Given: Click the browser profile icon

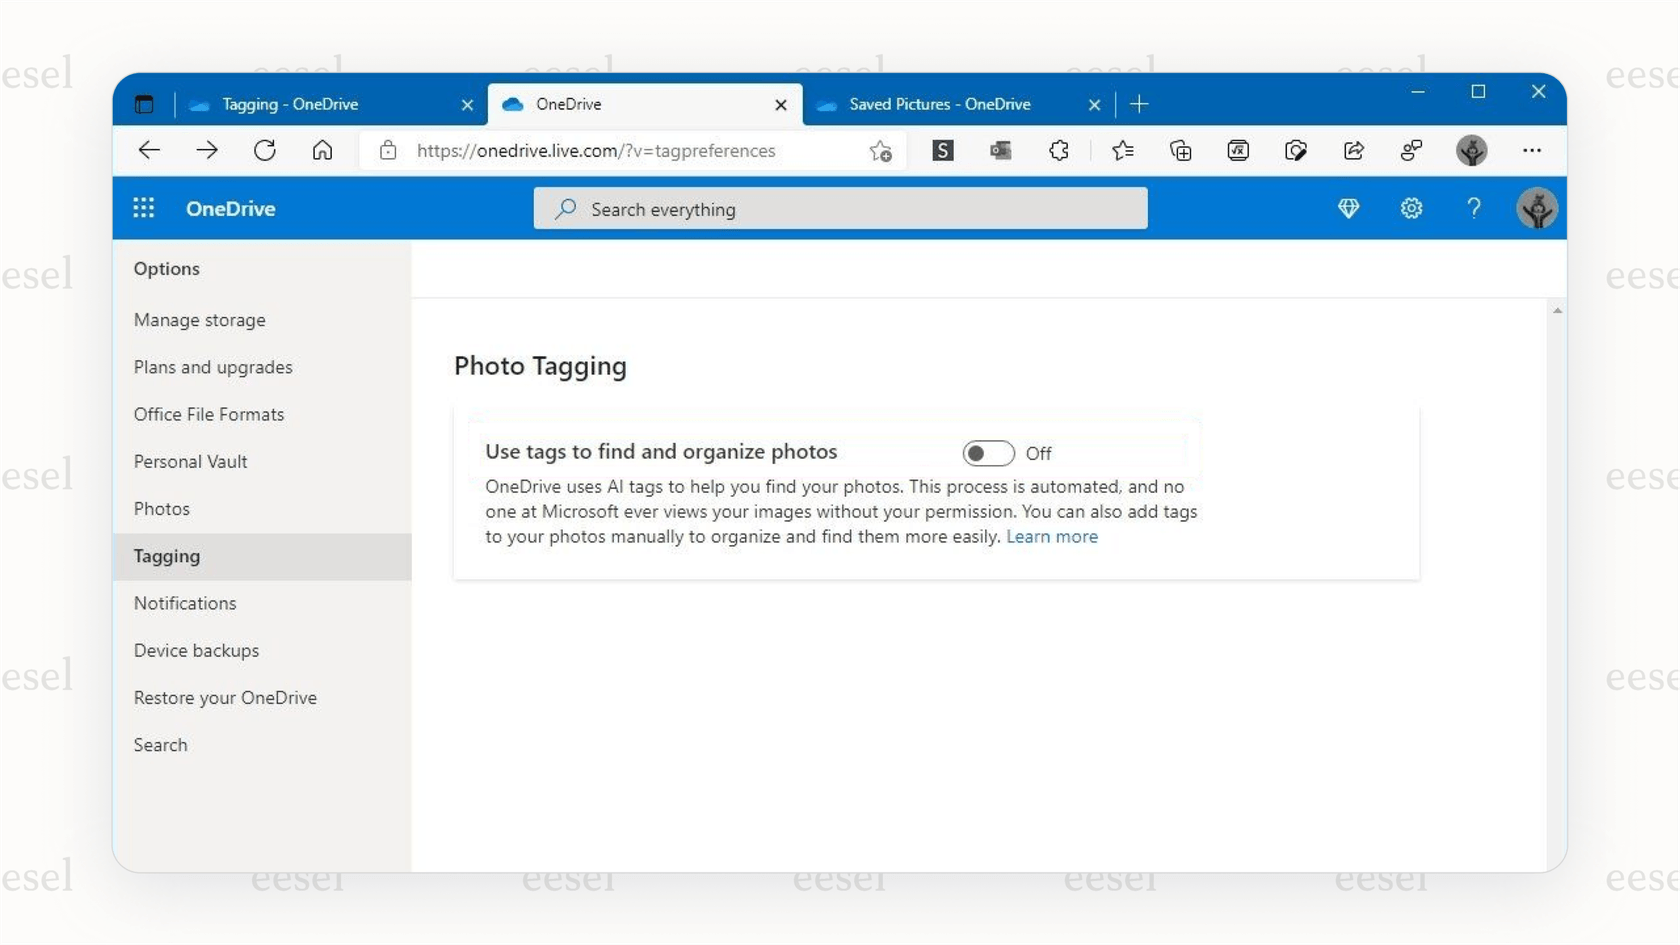Looking at the screenshot, I should pos(1472,150).
